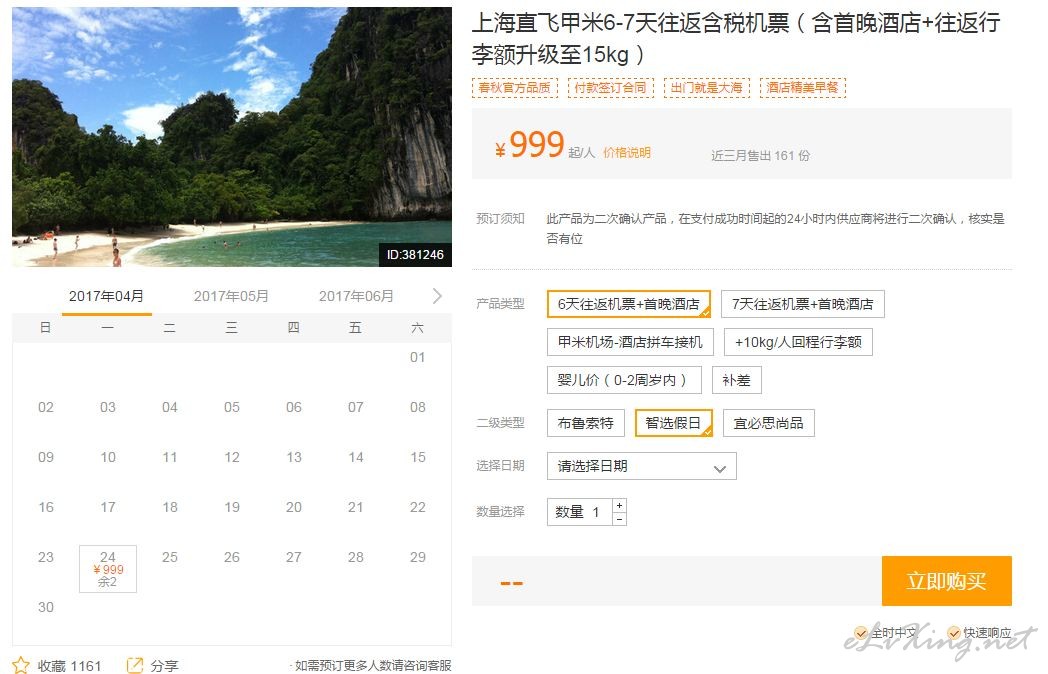Open the 请选择日期 date dropdown
The height and width of the screenshot is (674, 1048).
pyautogui.click(x=641, y=466)
